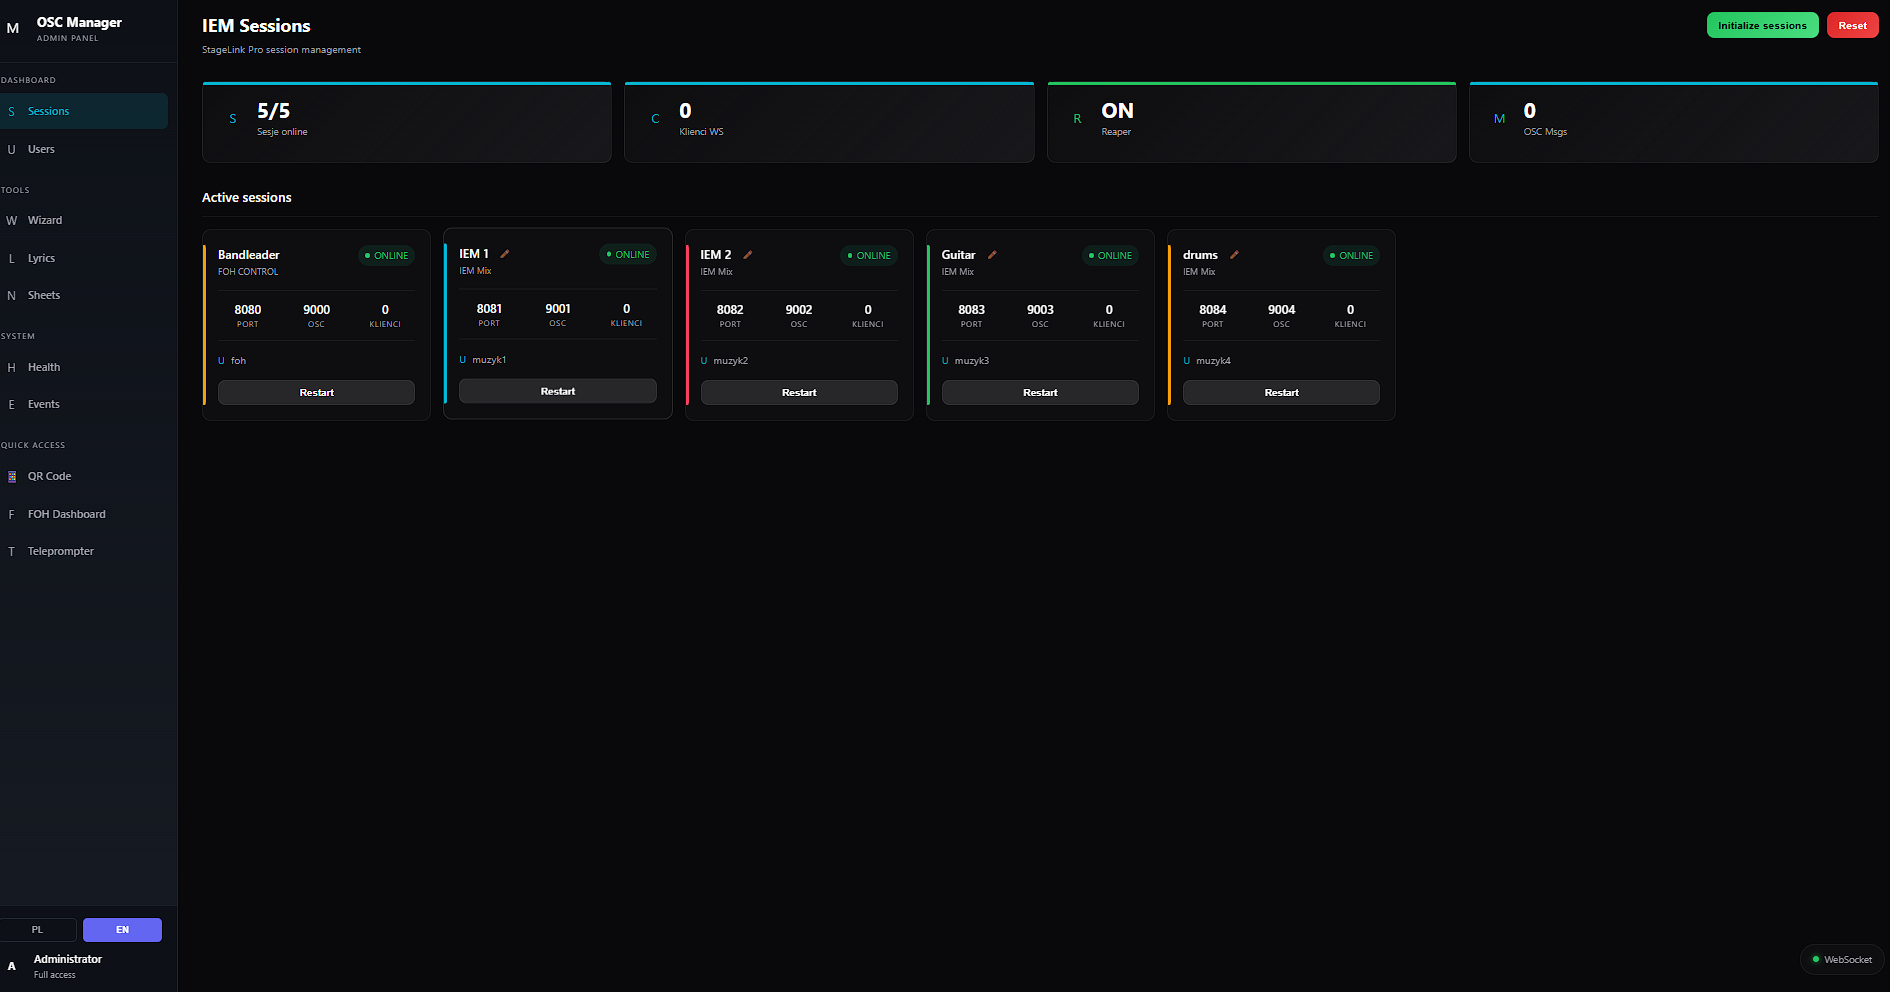The image size is (1890, 992).
Task: Open the FOH Dashboard
Action: (x=66, y=513)
